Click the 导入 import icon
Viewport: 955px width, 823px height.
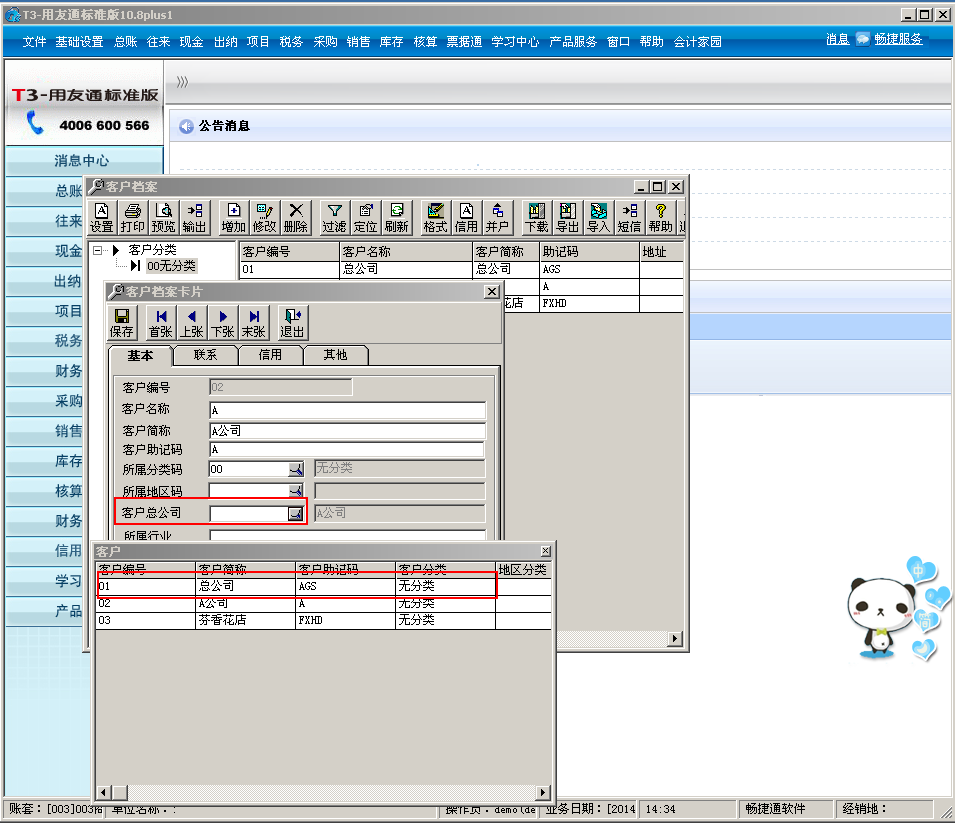[598, 217]
